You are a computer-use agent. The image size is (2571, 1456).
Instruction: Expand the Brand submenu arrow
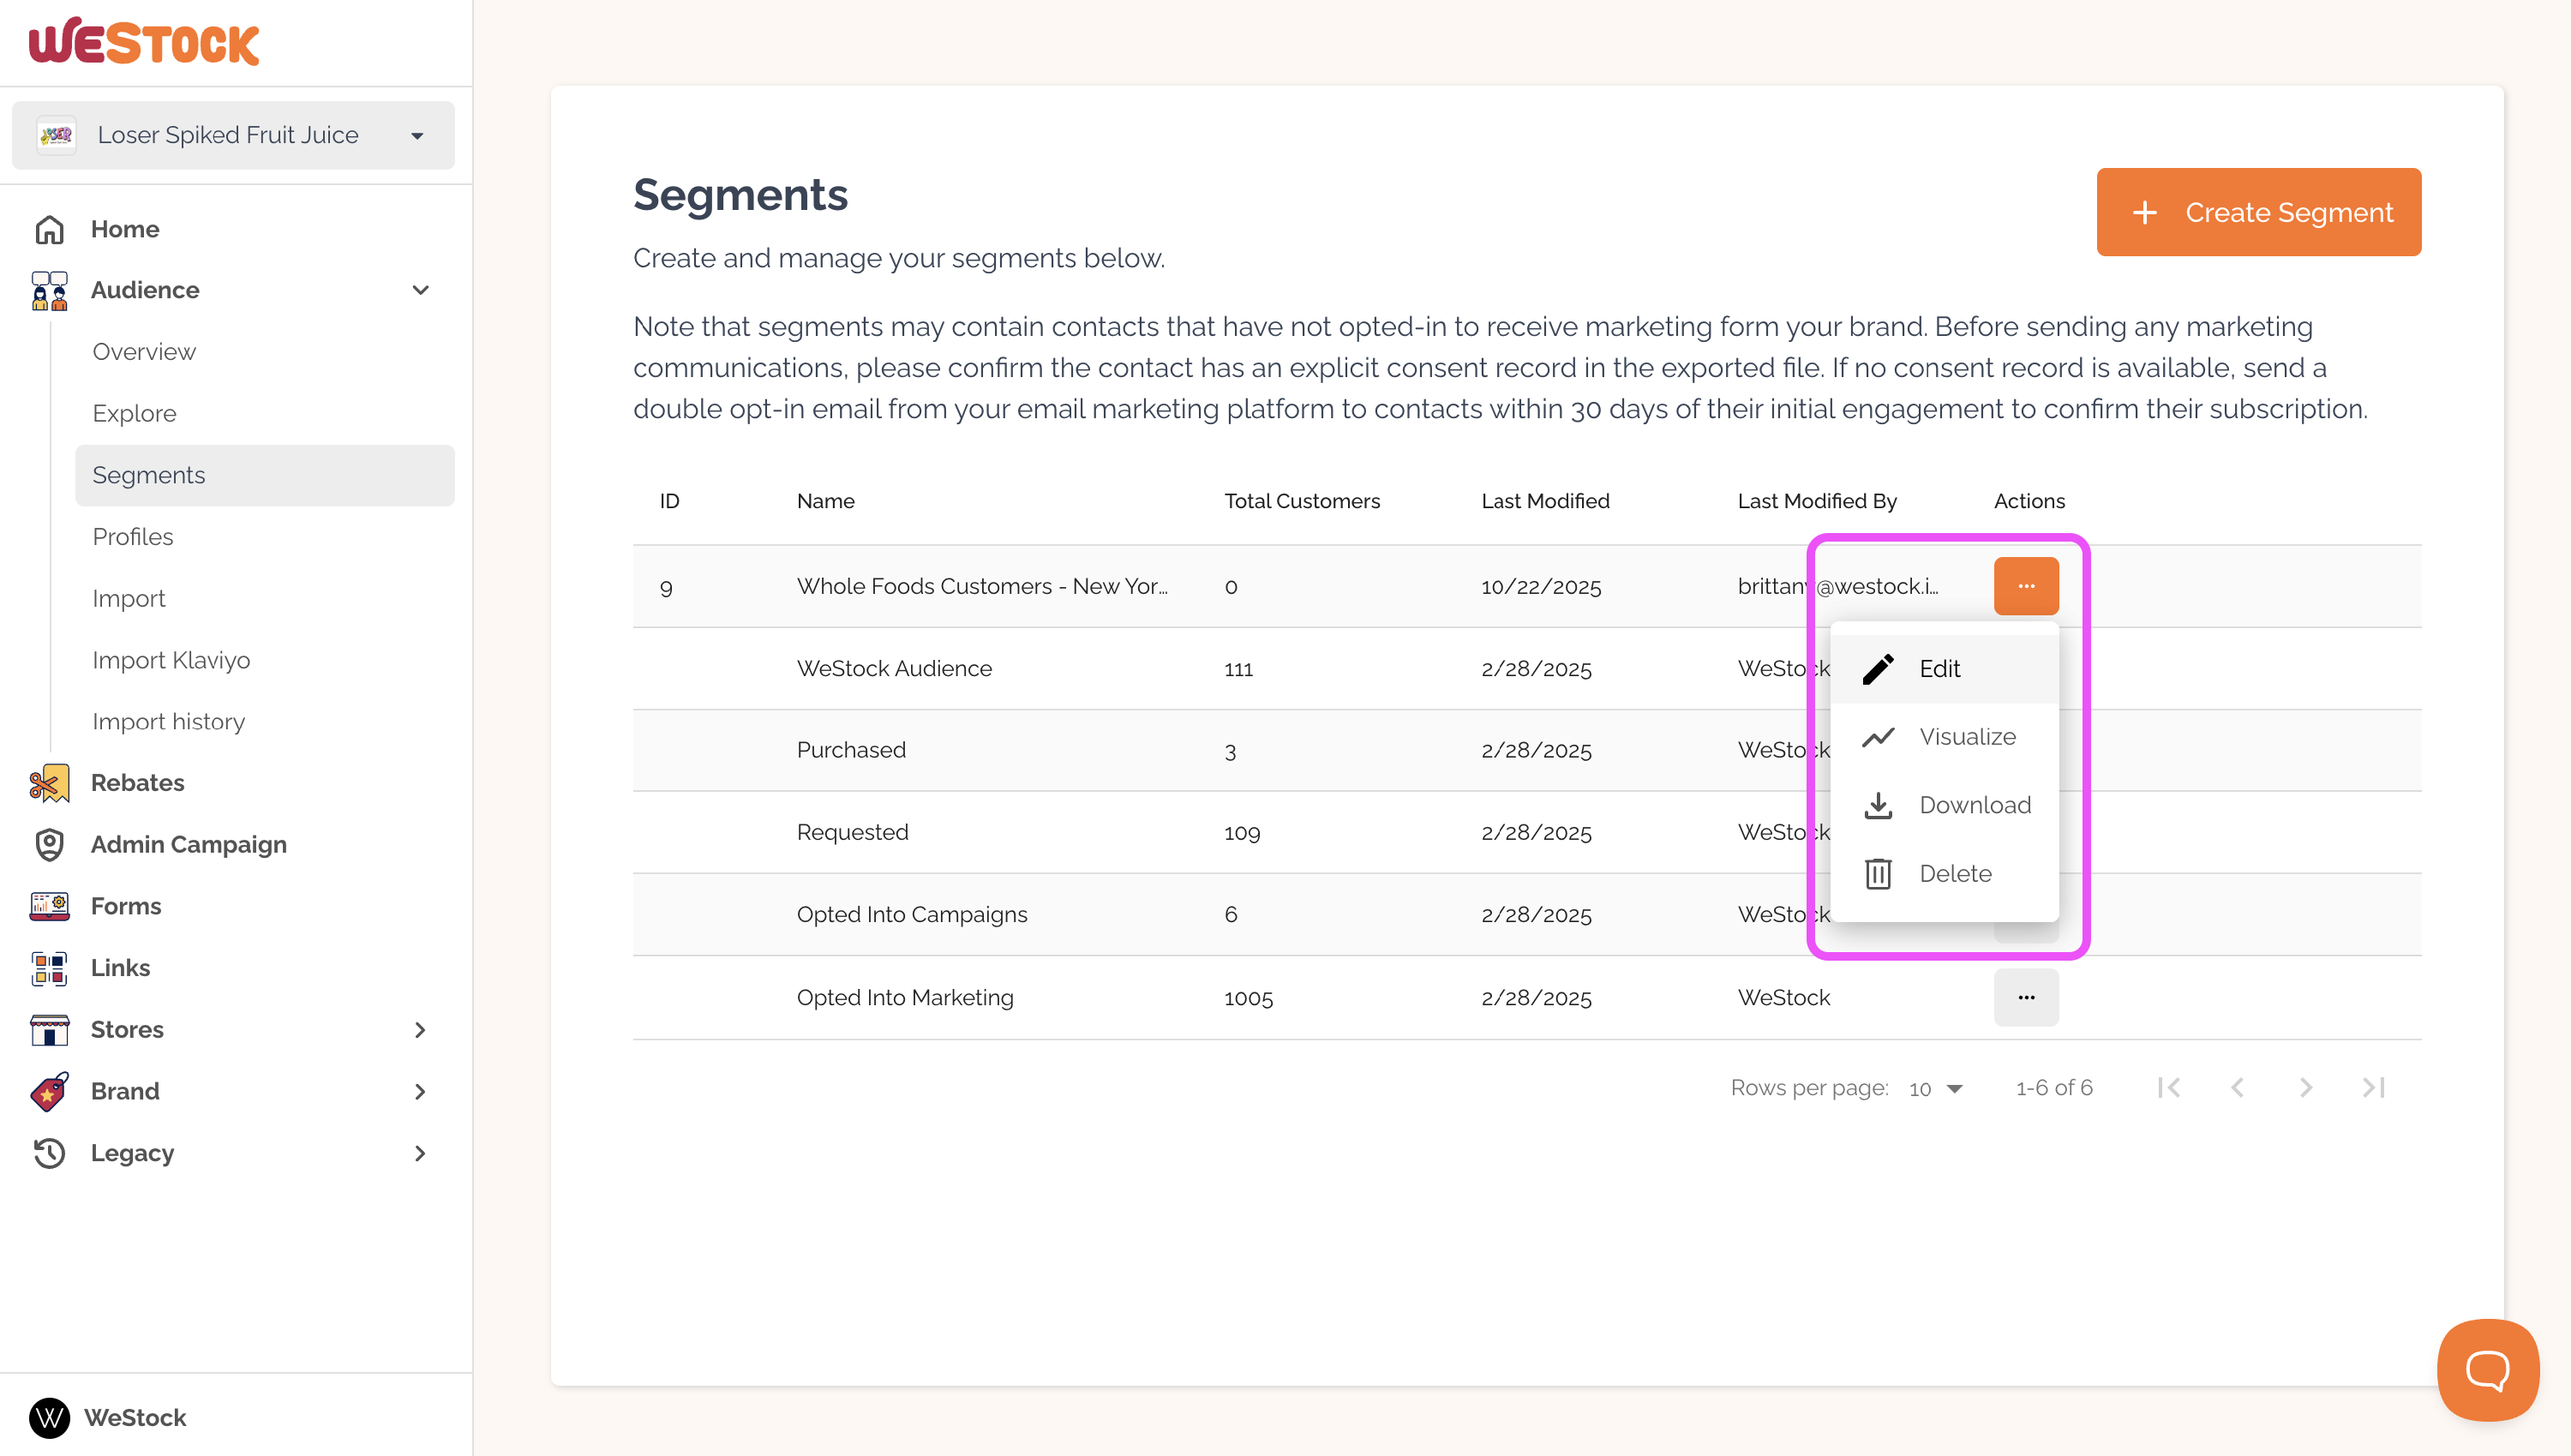(420, 1091)
